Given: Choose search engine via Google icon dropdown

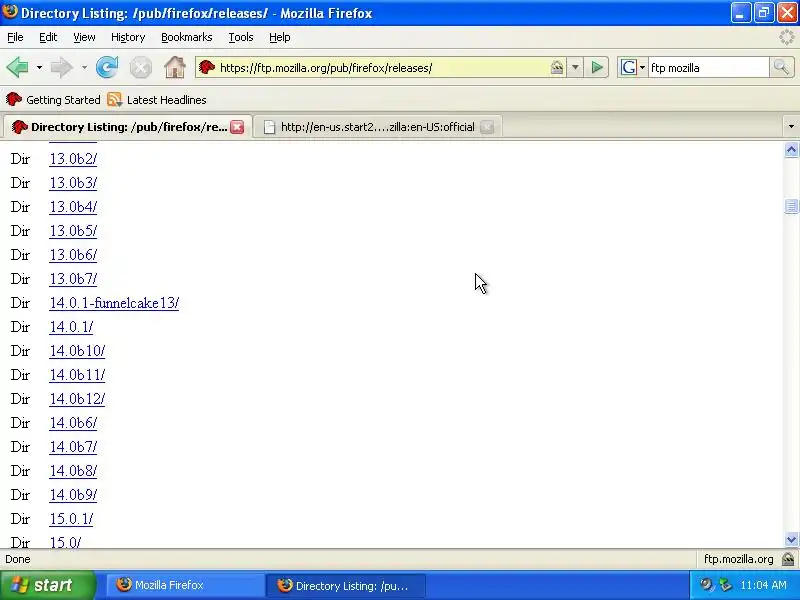Looking at the screenshot, I should pos(633,67).
